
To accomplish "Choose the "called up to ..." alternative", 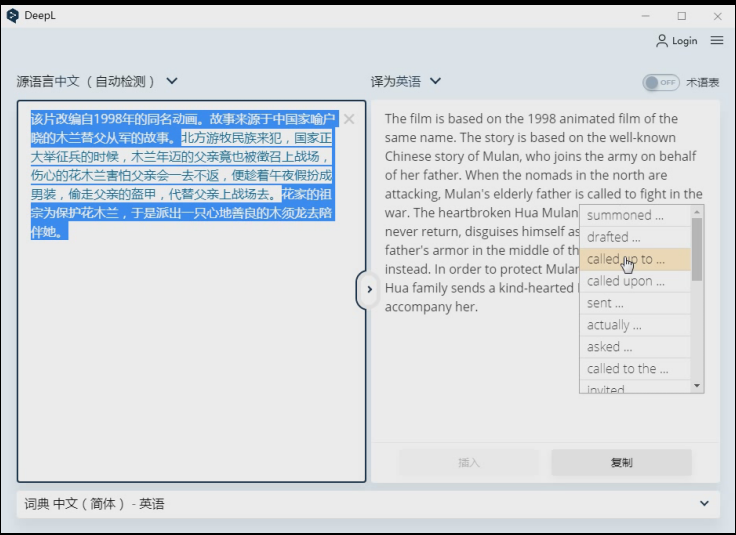I will click(635, 259).
